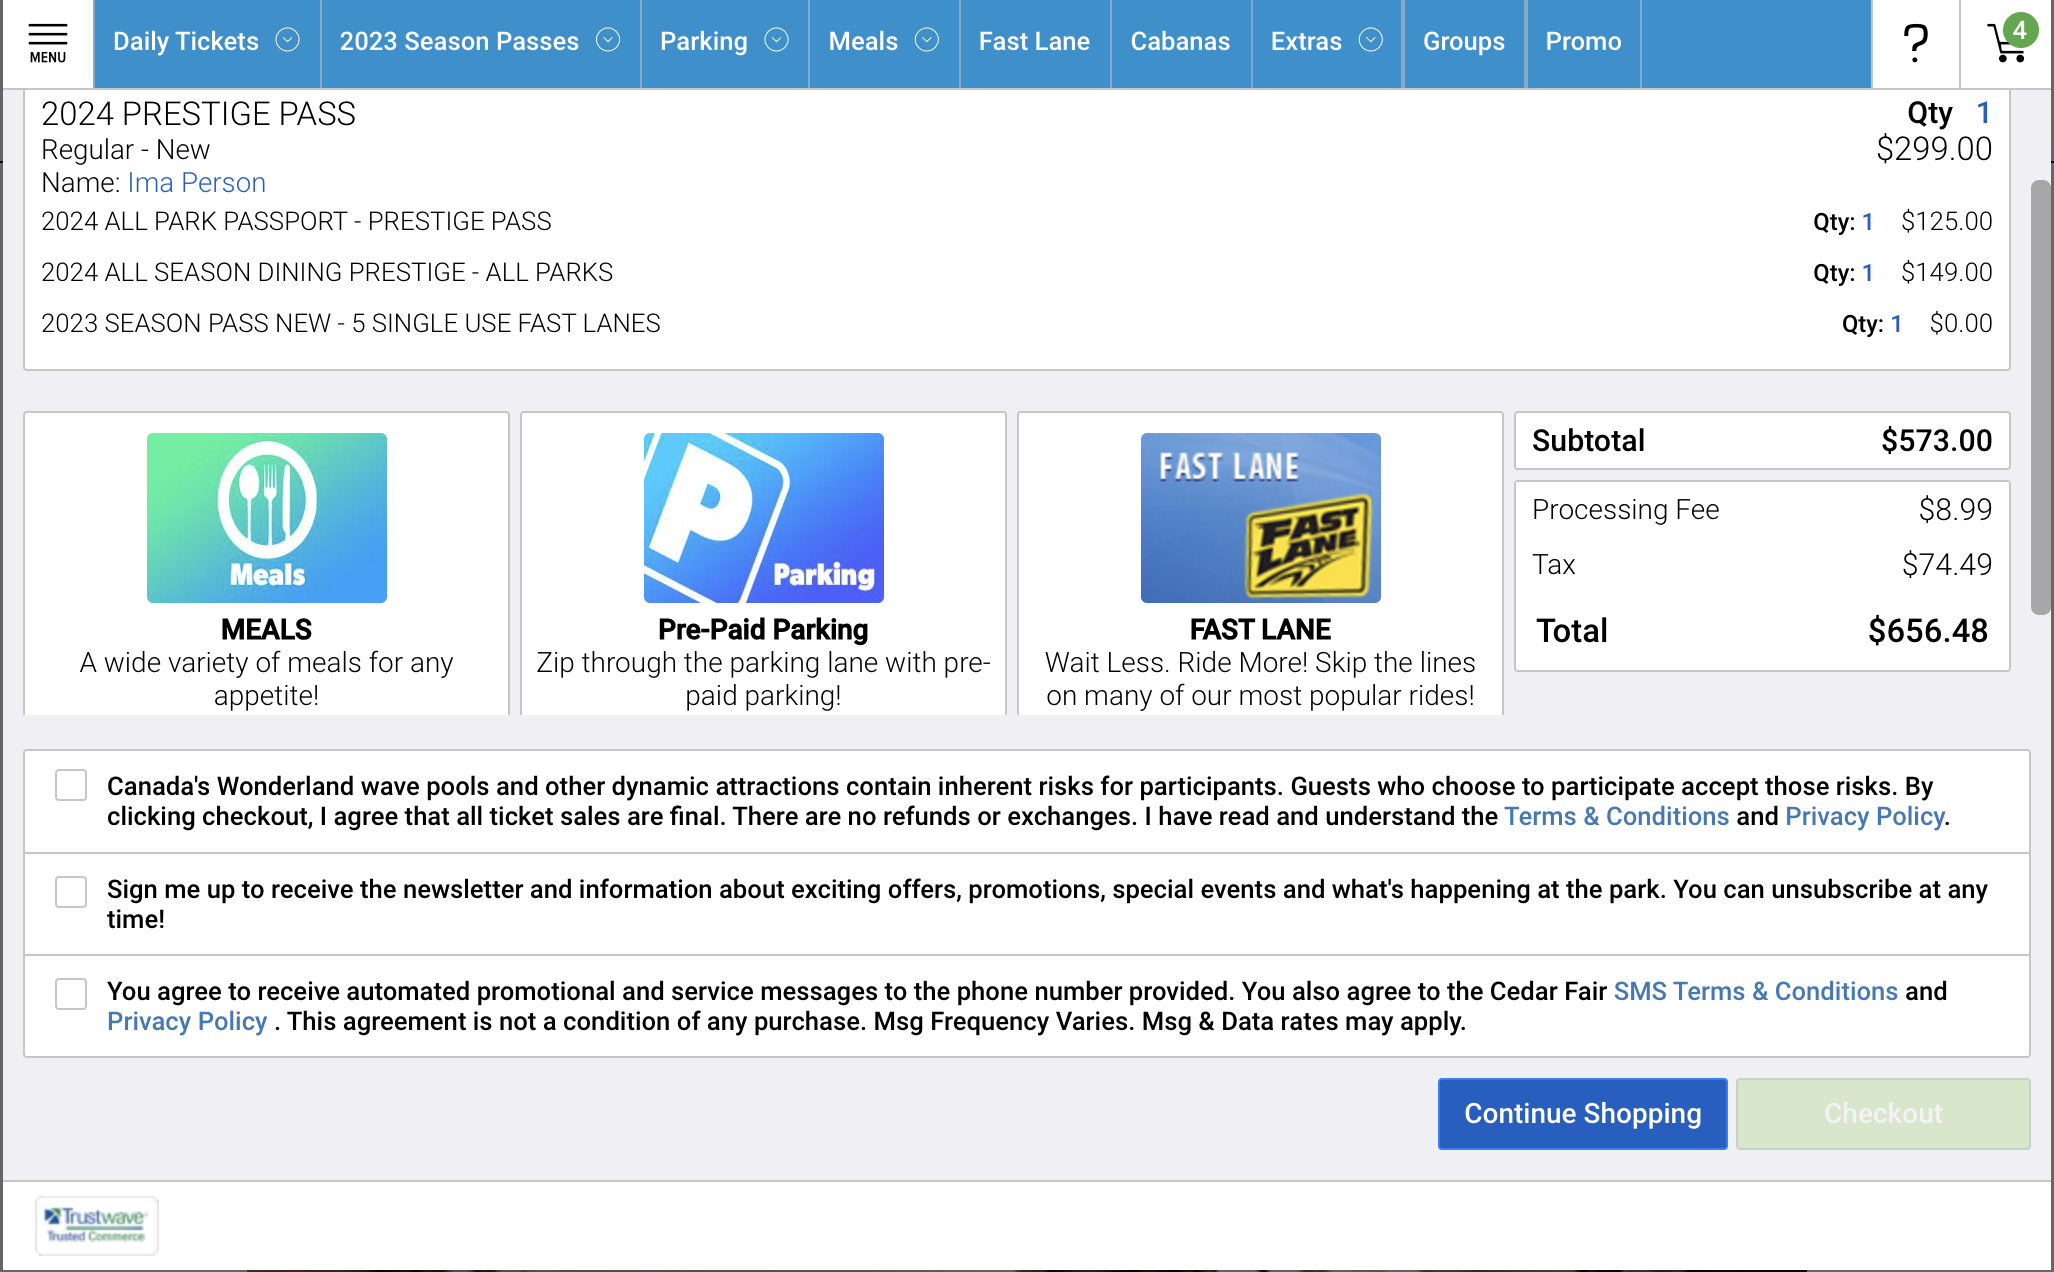Go to the Cabanas tab
The height and width of the screenshot is (1272, 2054).
click(1180, 41)
